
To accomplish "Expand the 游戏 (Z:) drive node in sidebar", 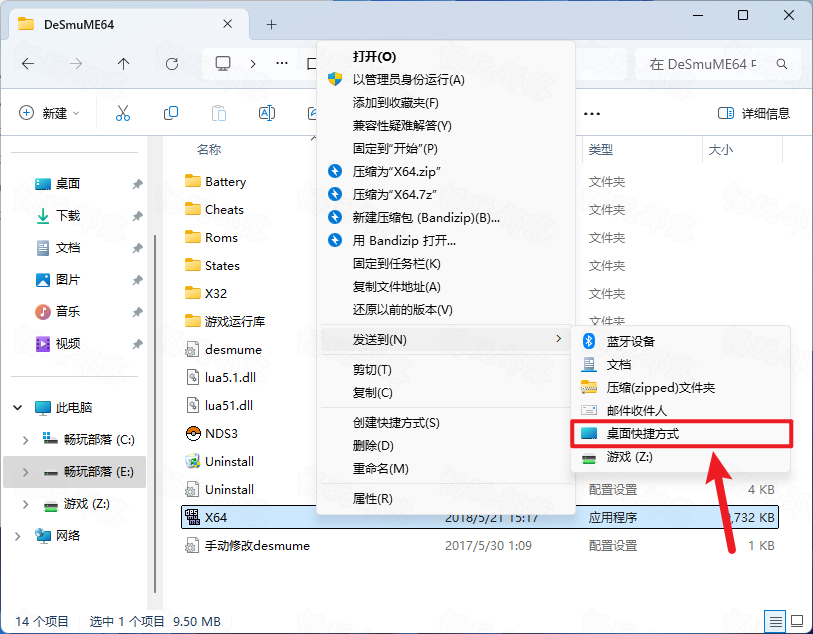I will coord(25,504).
